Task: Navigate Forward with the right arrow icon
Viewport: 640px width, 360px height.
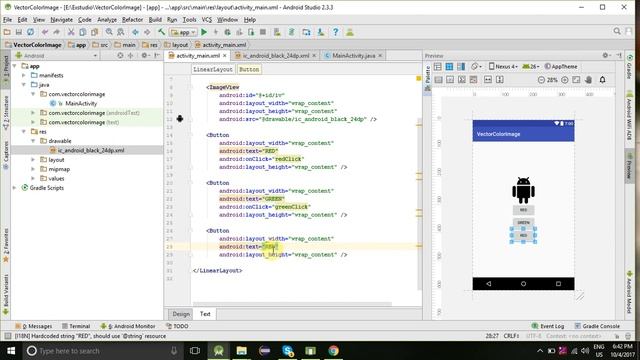Action: click(x=147, y=32)
